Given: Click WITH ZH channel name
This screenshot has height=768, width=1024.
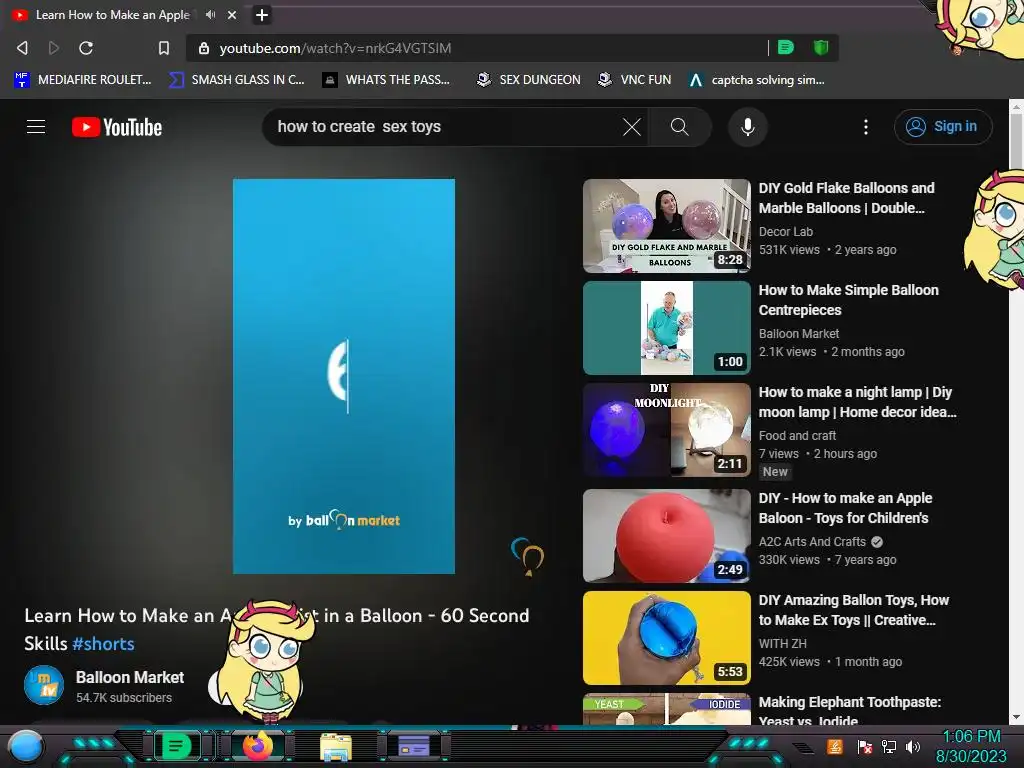Looking at the screenshot, I should click(782, 643).
